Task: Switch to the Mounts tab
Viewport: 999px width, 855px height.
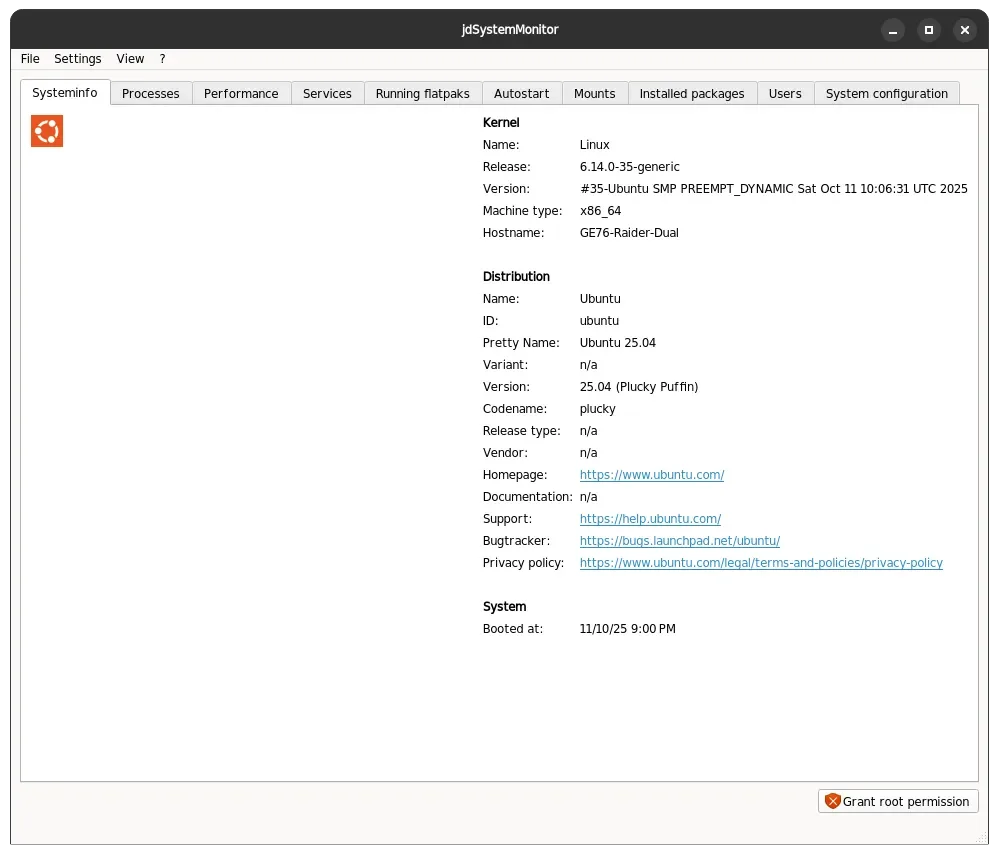Action: pos(594,94)
